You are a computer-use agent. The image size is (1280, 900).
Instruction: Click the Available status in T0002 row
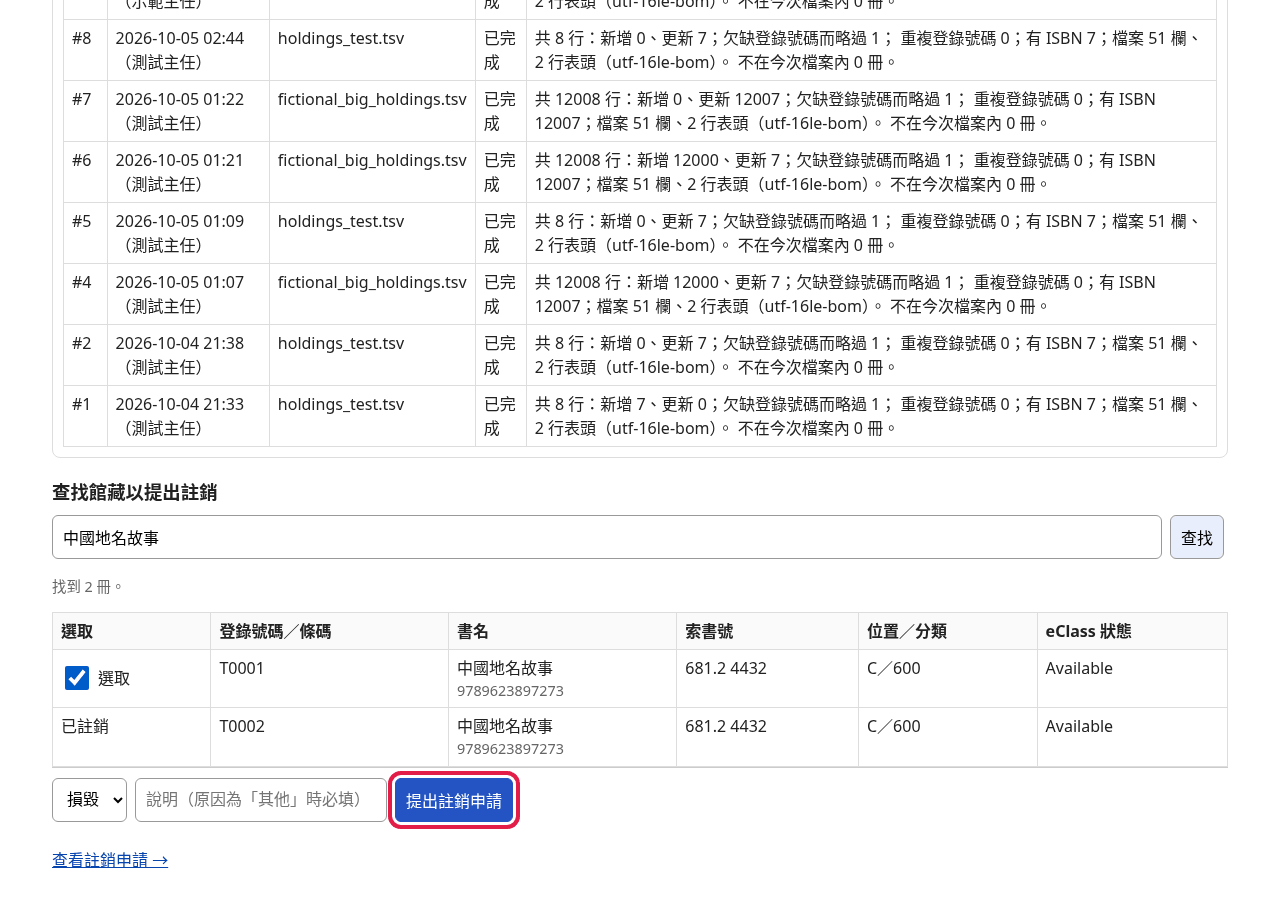1079,726
